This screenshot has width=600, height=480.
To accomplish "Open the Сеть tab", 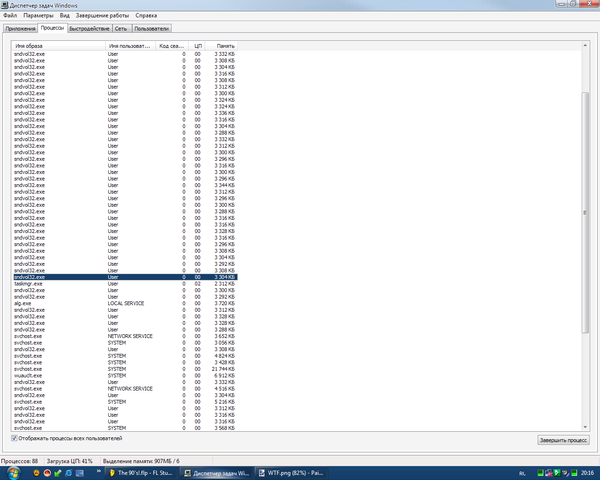I will (x=120, y=29).
